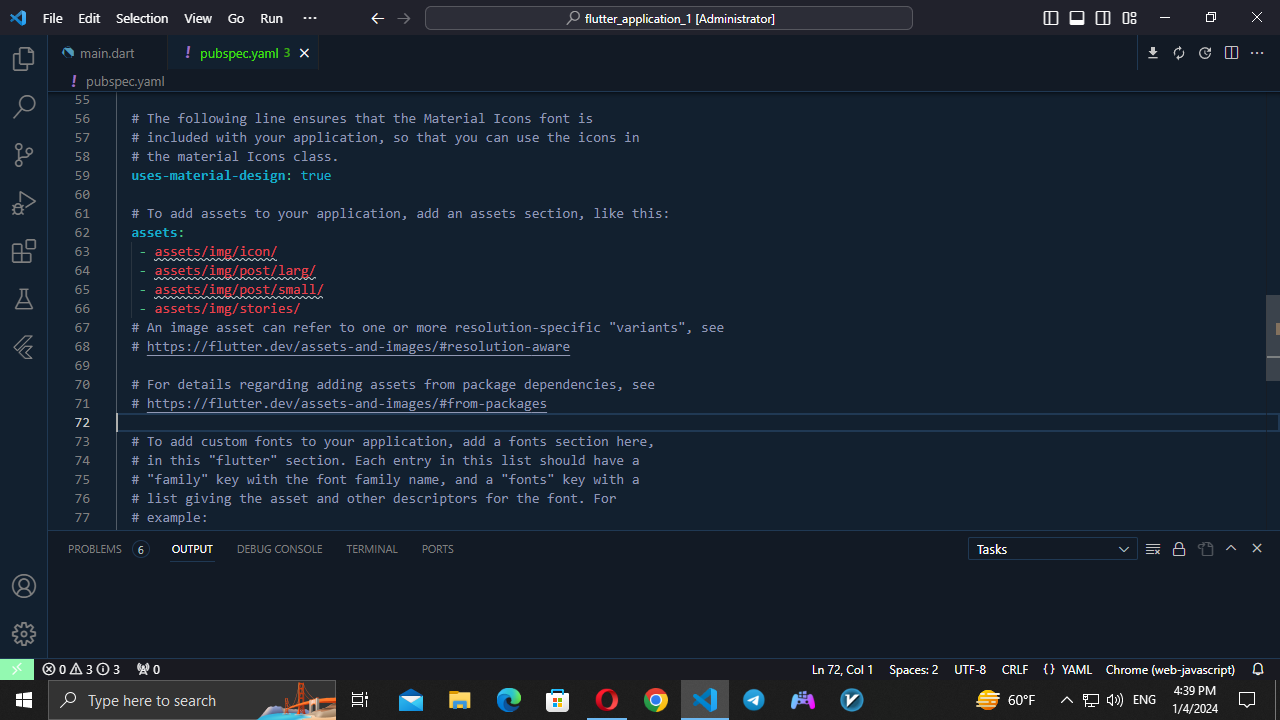The image size is (1280, 720).
Task: Change encoding via UTF-8 status item
Action: point(970,669)
